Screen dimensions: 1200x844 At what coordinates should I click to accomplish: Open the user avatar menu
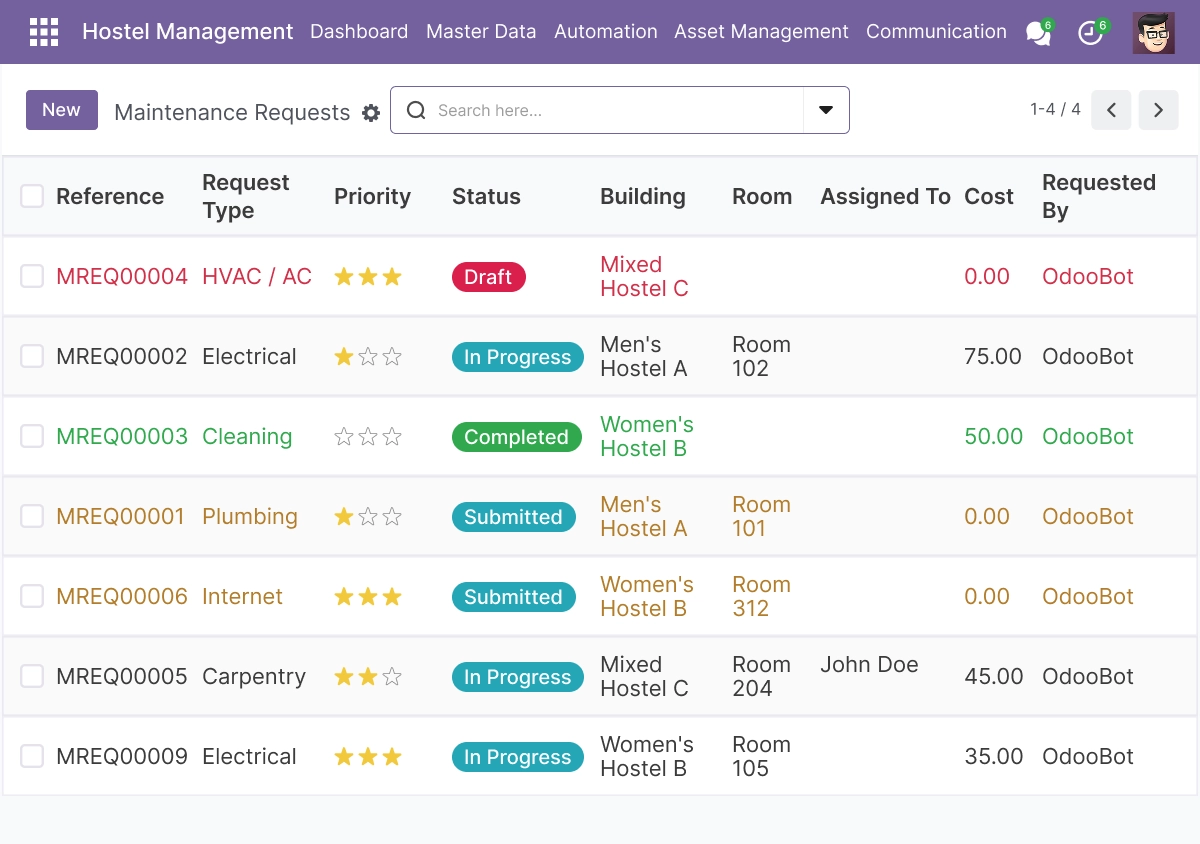[1154, 33]
